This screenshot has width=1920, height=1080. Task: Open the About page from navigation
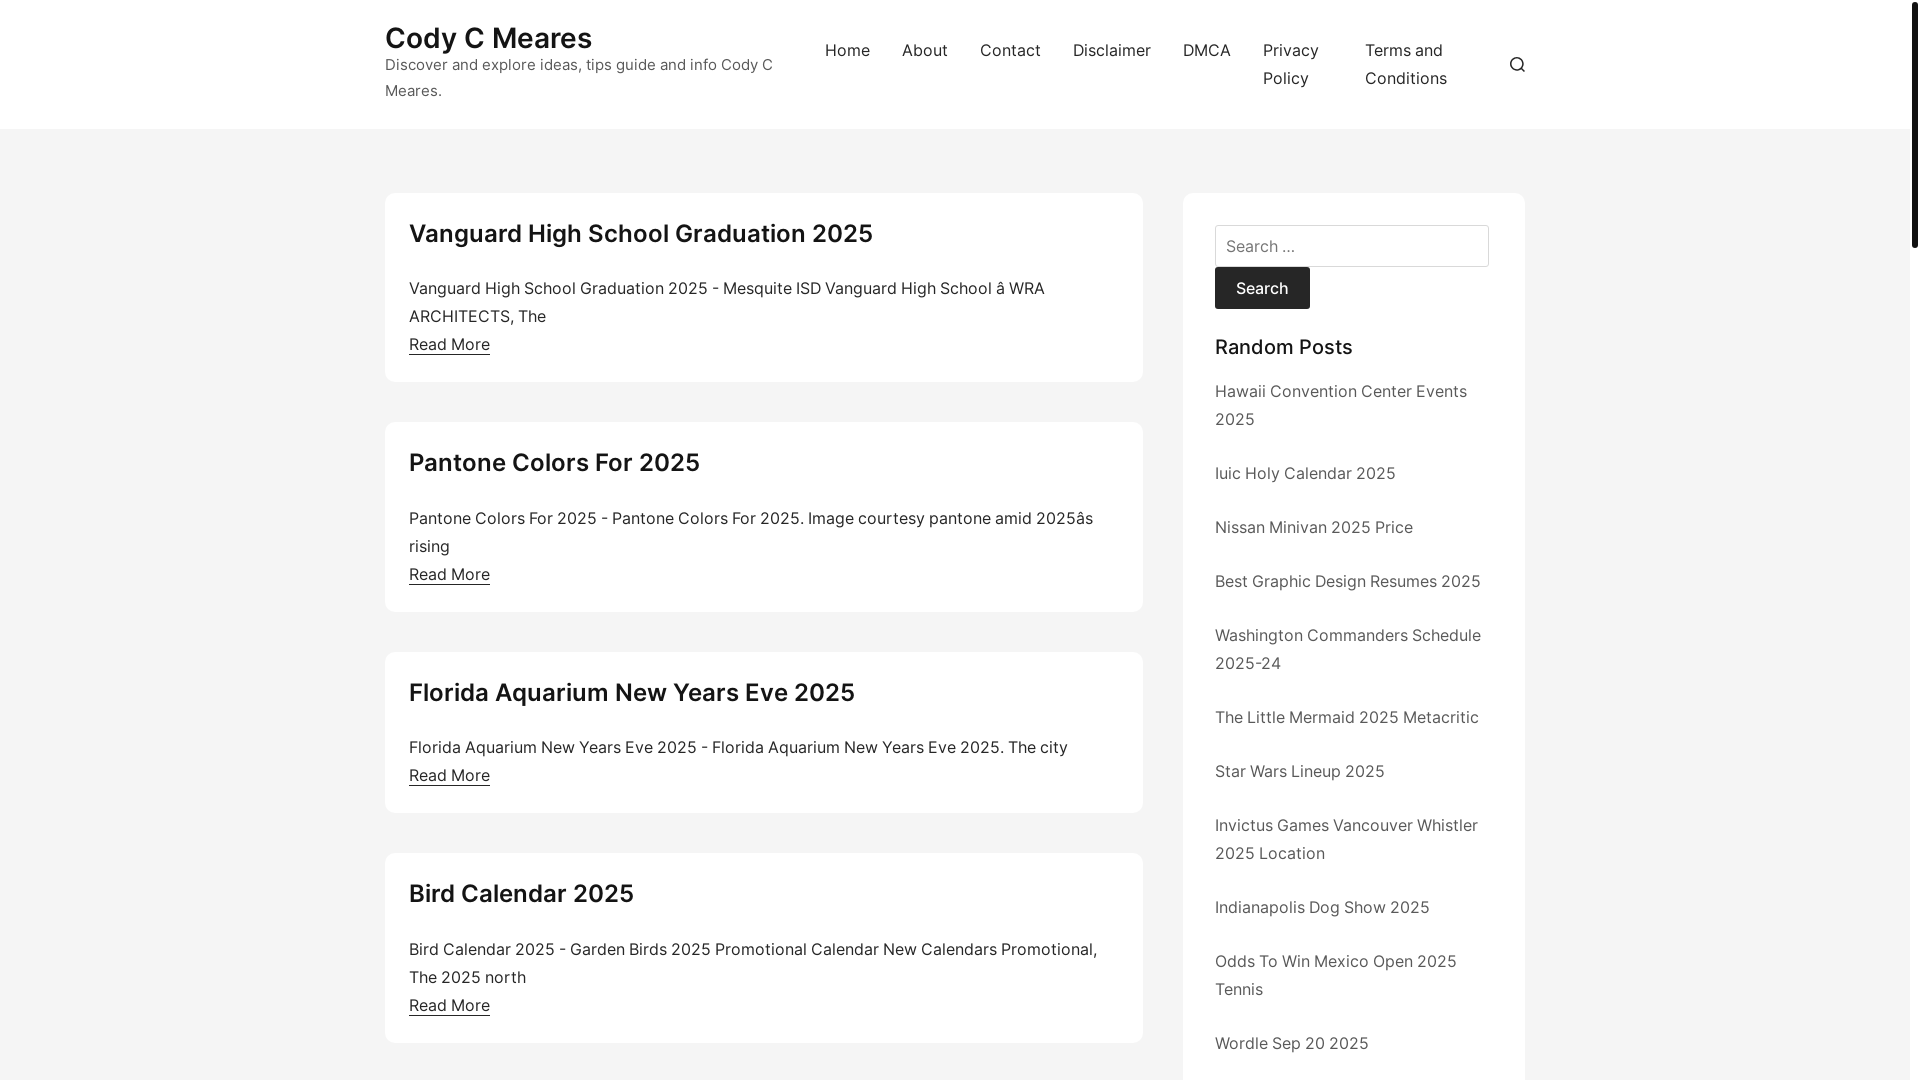[924, 50]
